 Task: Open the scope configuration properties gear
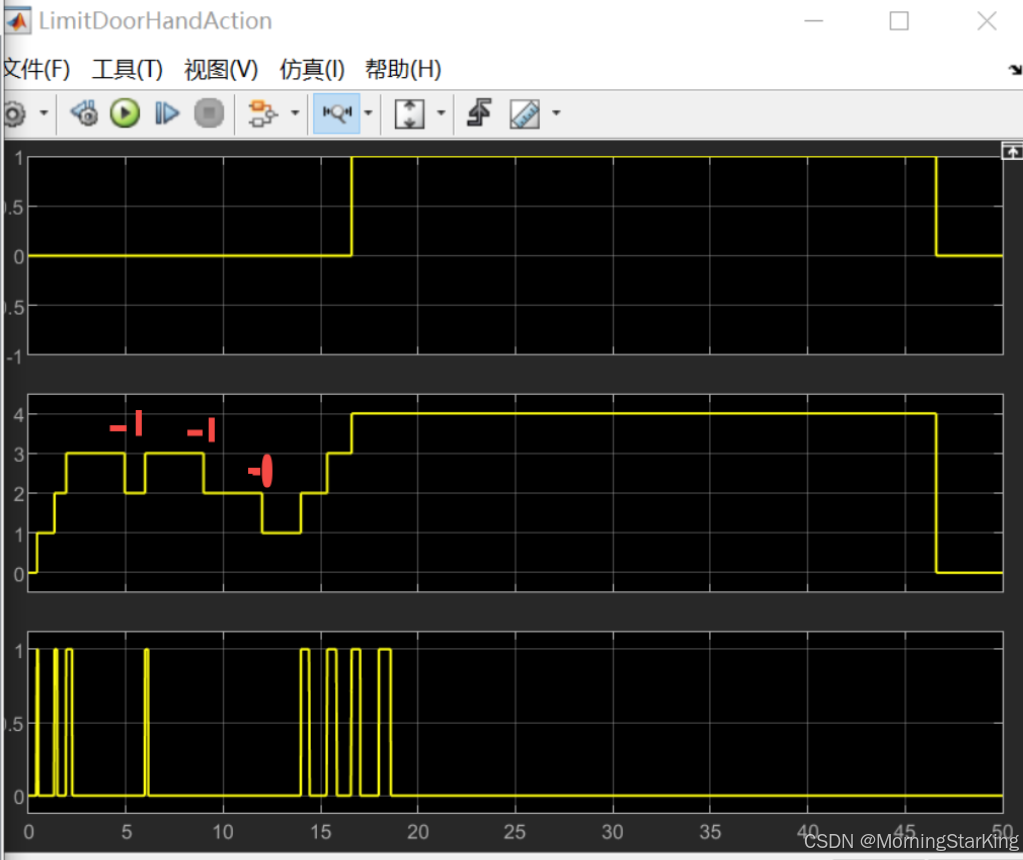click(17, 113)
